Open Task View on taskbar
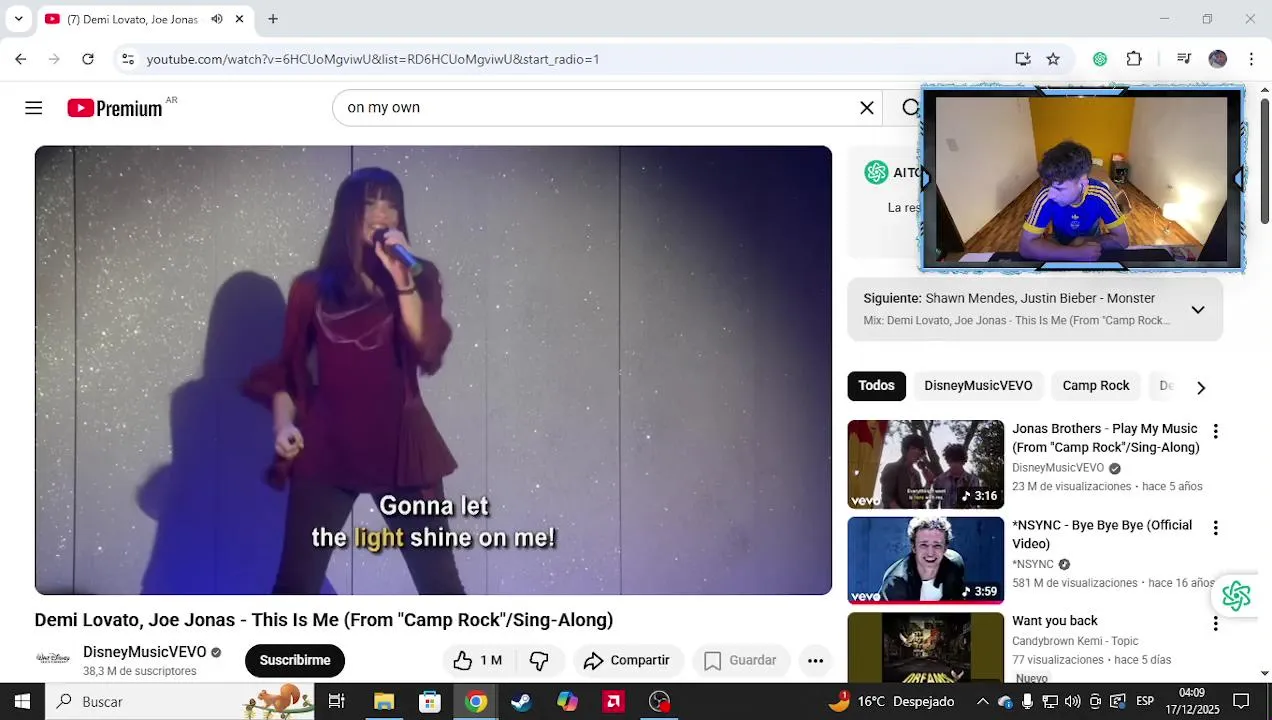Image resolution: width=1272 pixels, height=720 pixels. (337, 702)
